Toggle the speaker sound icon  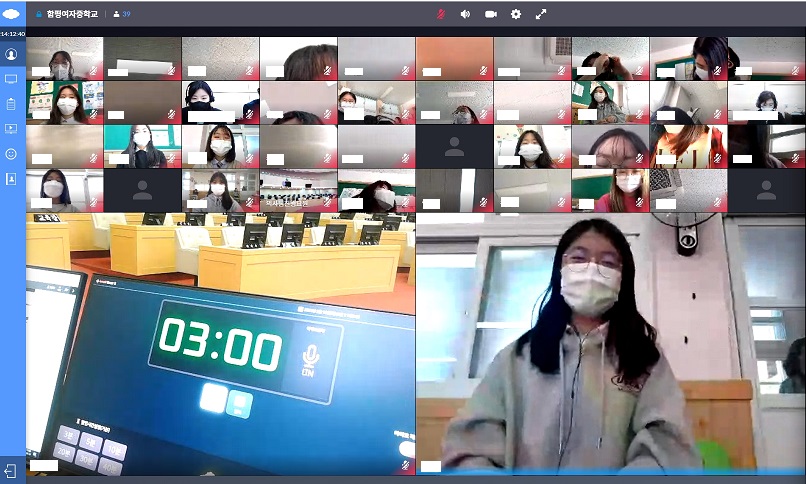(x=465, y=14)
